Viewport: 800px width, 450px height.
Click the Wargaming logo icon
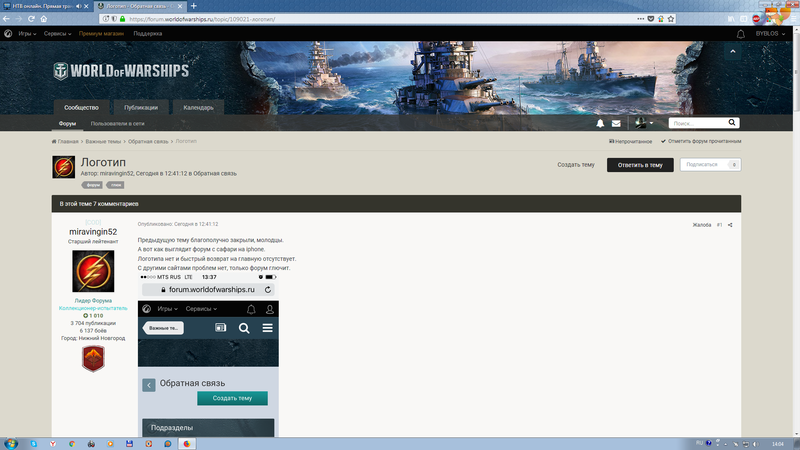(x=8, y=34)
